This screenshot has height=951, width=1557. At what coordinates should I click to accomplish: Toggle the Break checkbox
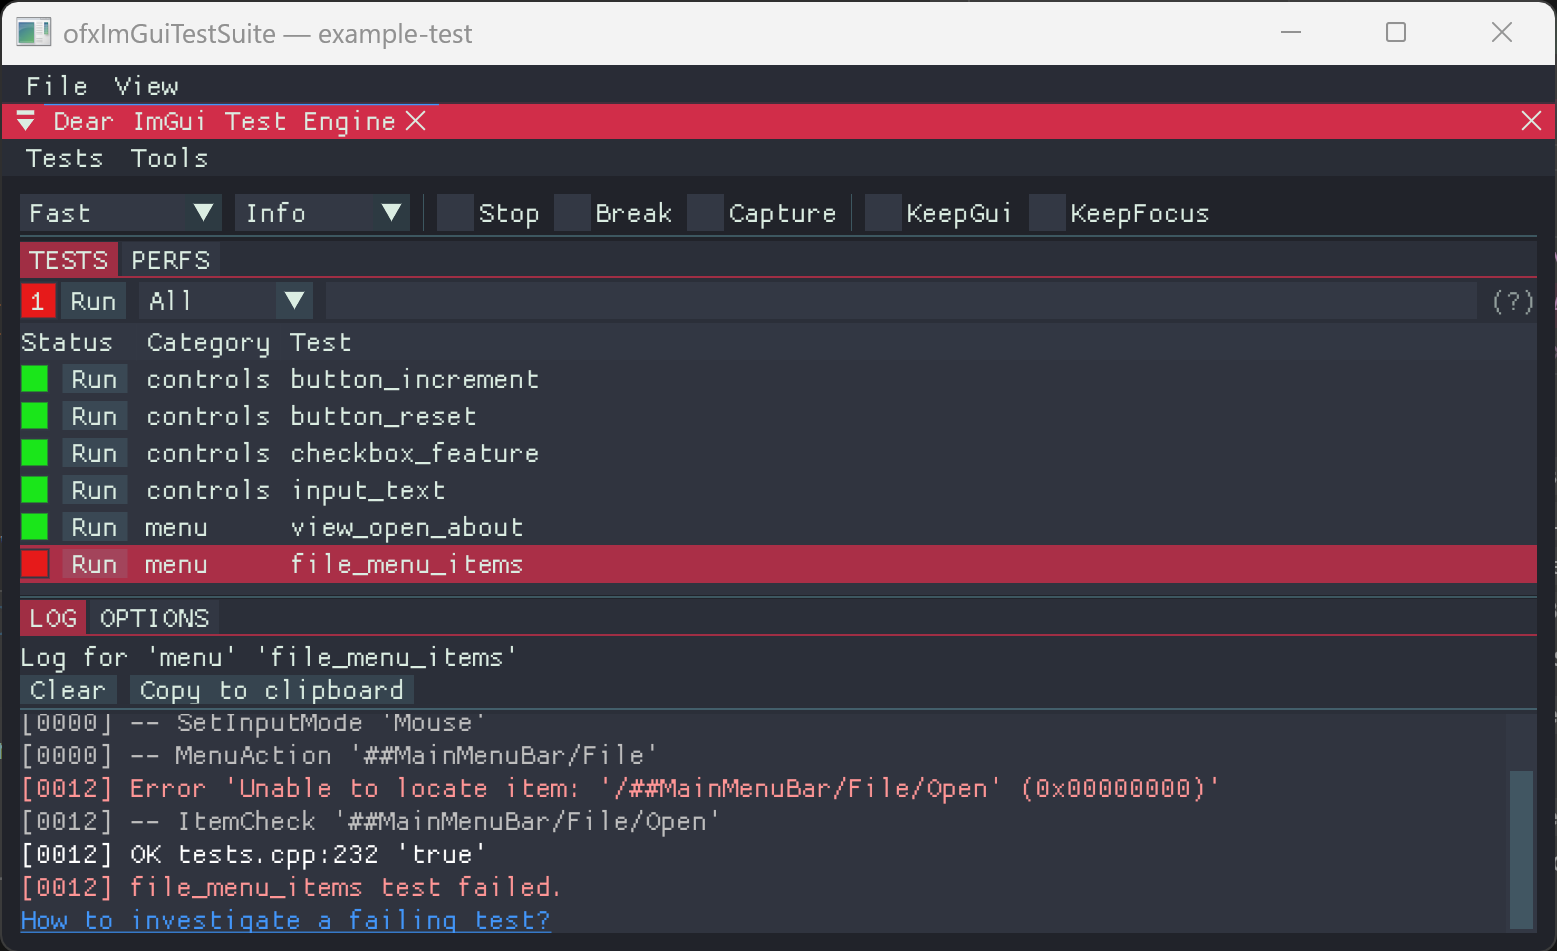(x=572, y=213)
